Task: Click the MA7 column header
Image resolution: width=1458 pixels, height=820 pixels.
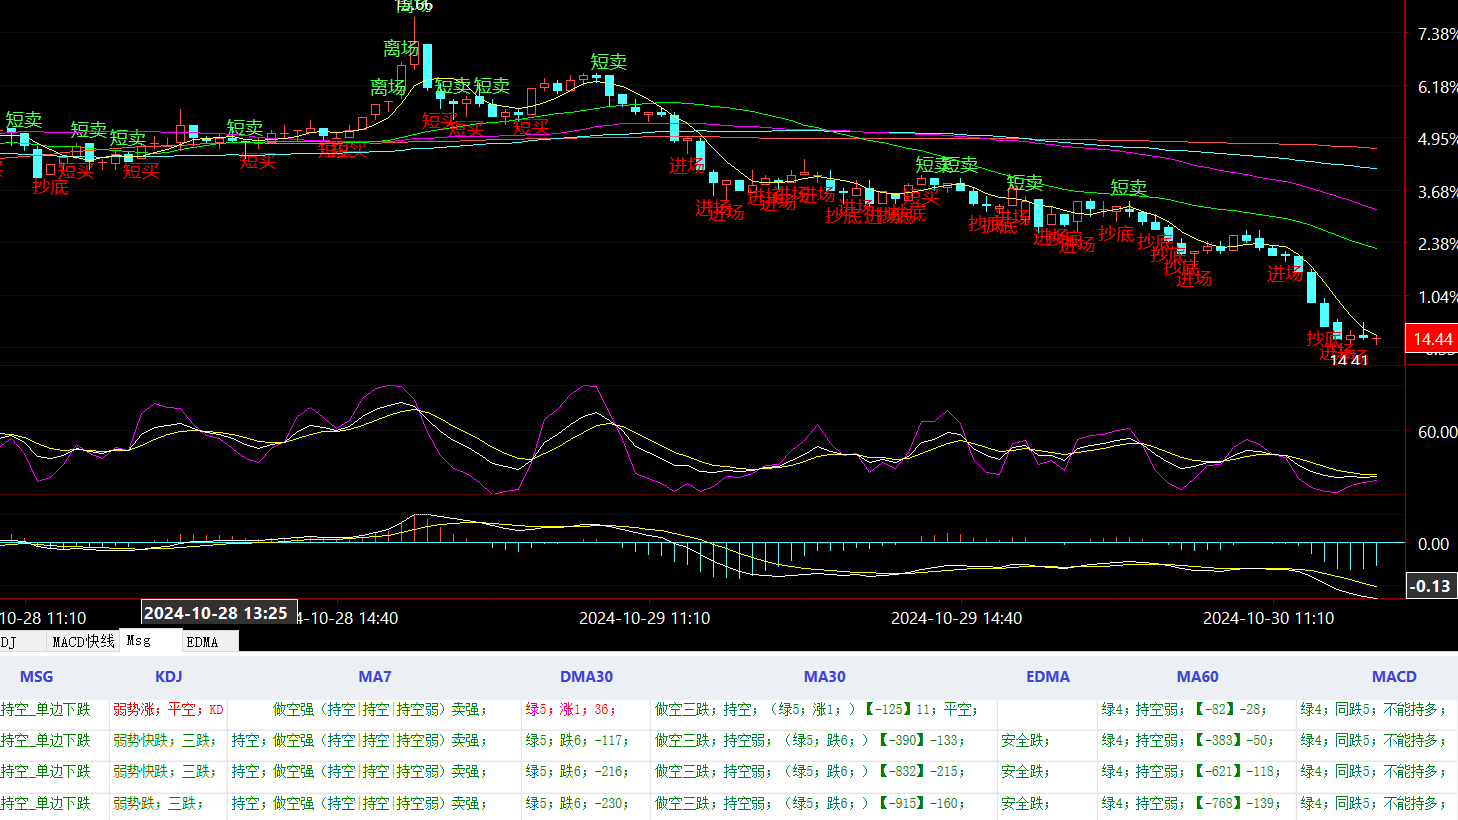Action: pyautogui.click(x=375, y=677)
